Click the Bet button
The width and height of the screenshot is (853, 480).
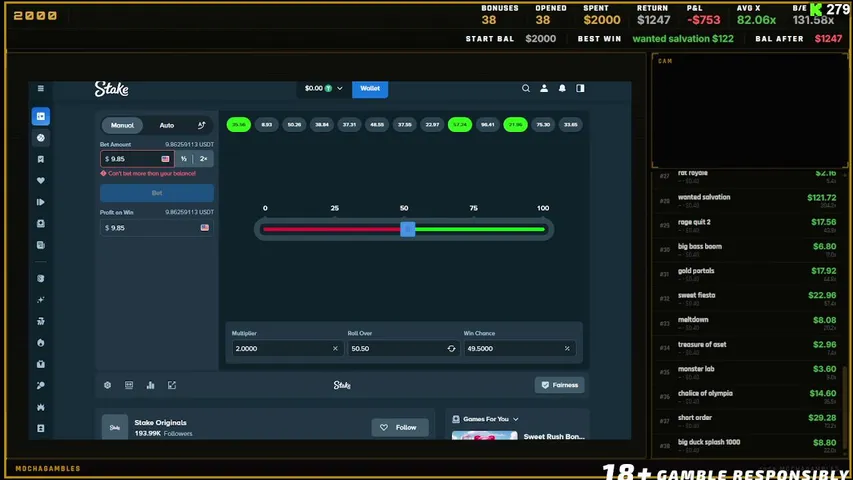click(157, 193)
